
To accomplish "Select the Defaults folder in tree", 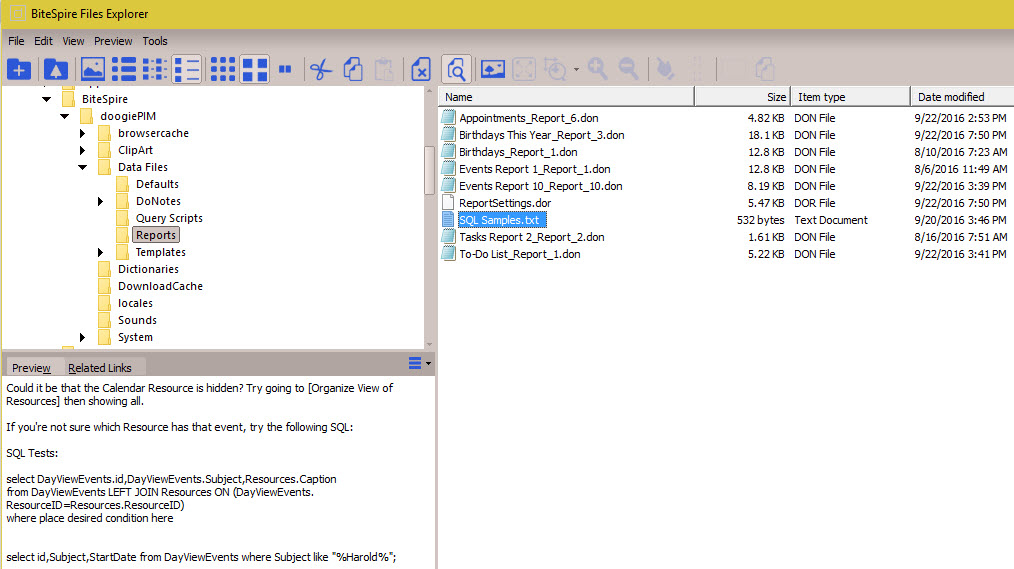I will pyautogui.click(x=157, y=184).
